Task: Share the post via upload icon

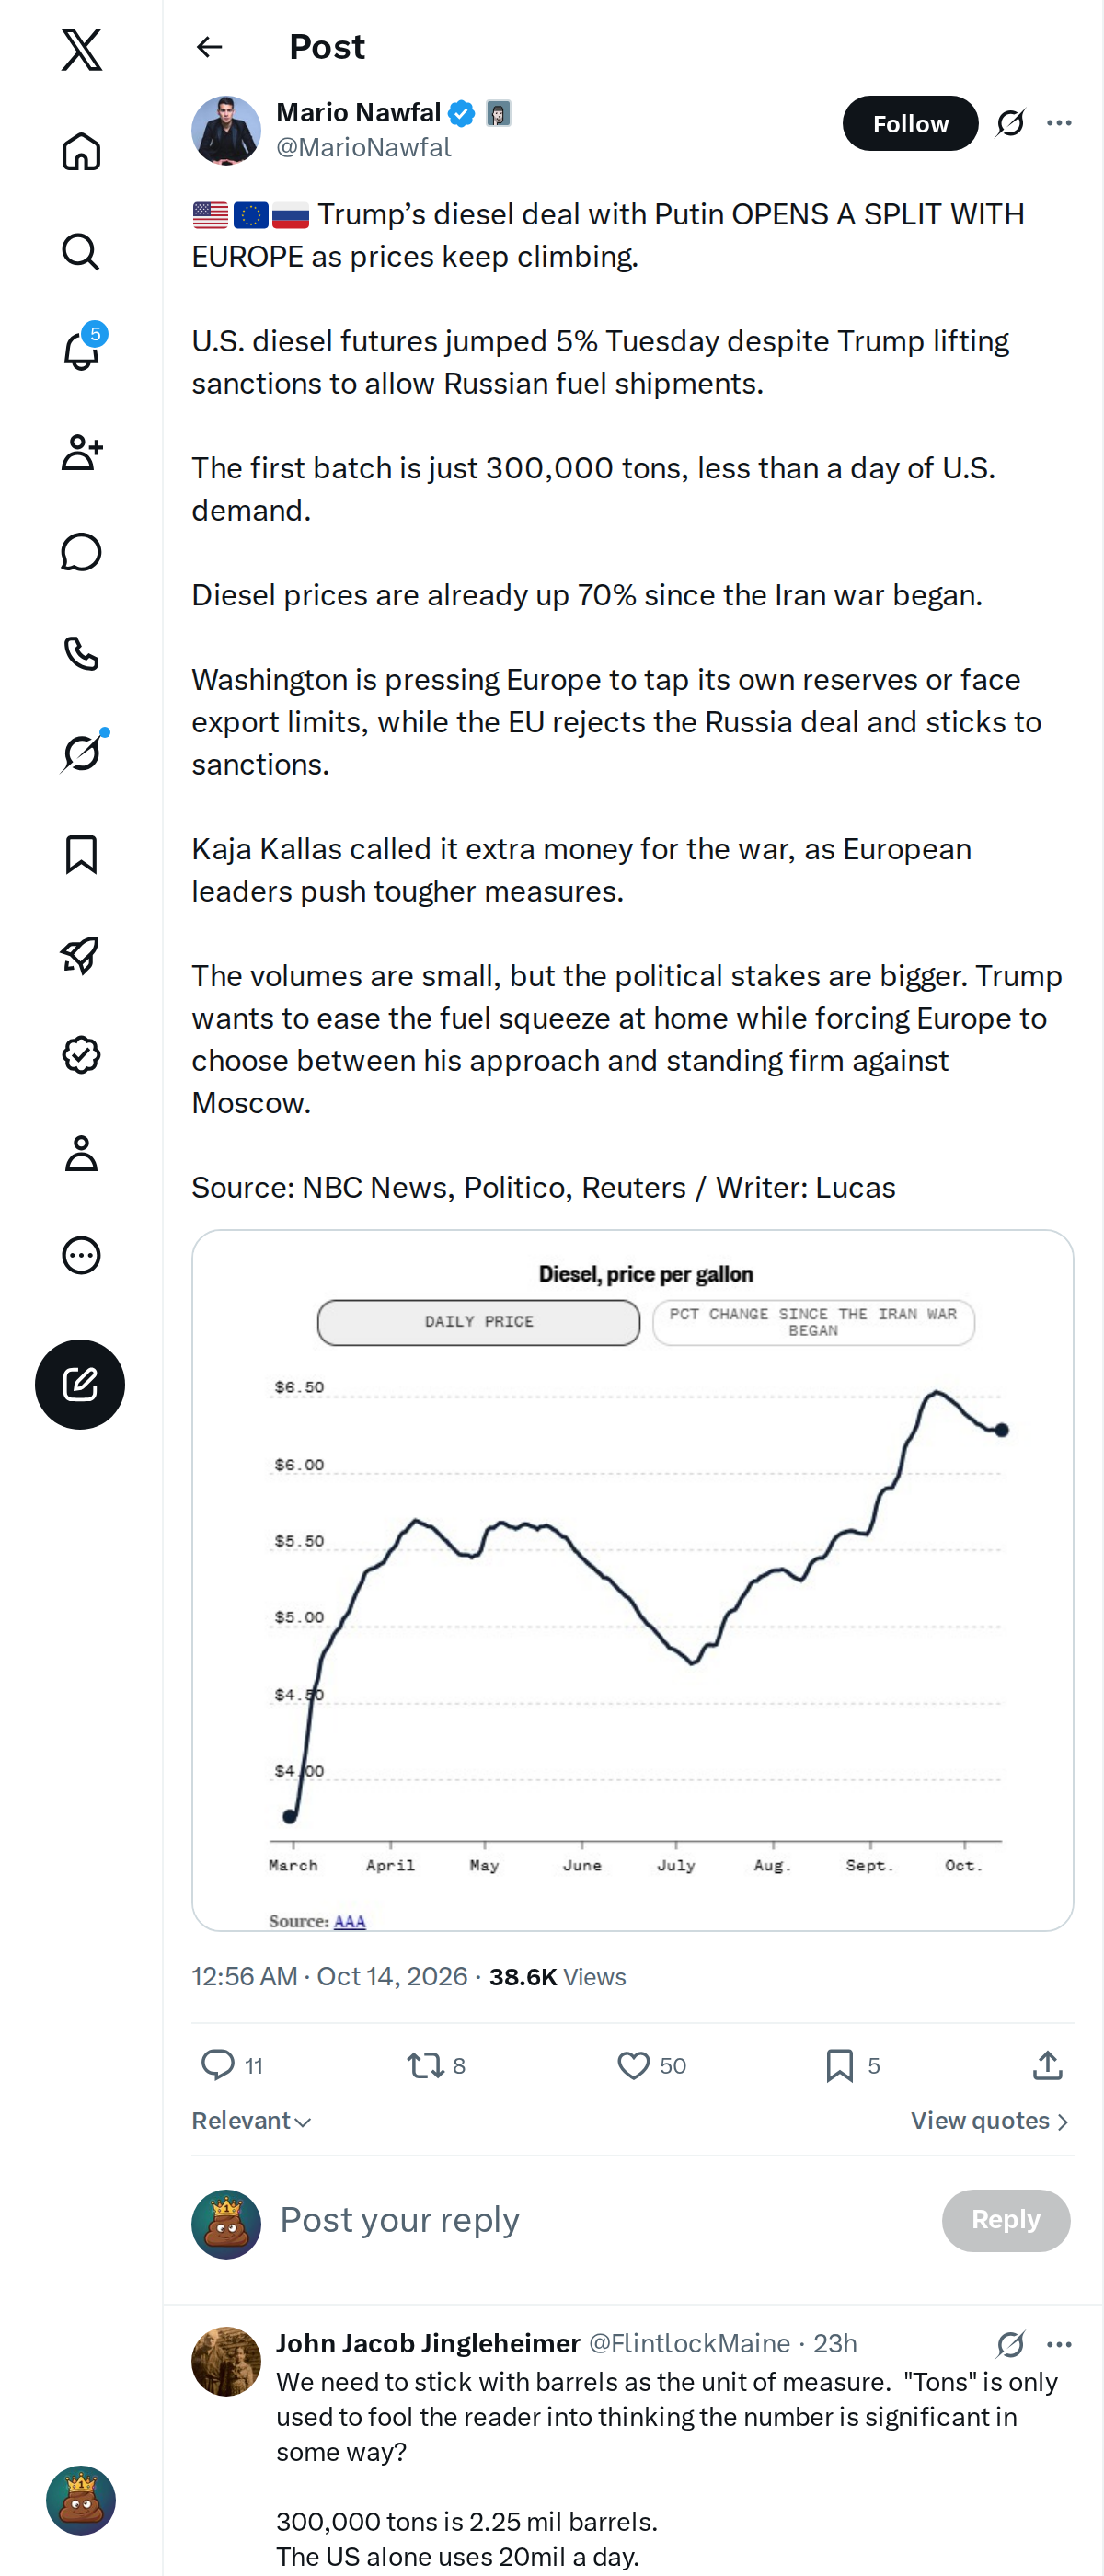Action: coord(1047,2065)
